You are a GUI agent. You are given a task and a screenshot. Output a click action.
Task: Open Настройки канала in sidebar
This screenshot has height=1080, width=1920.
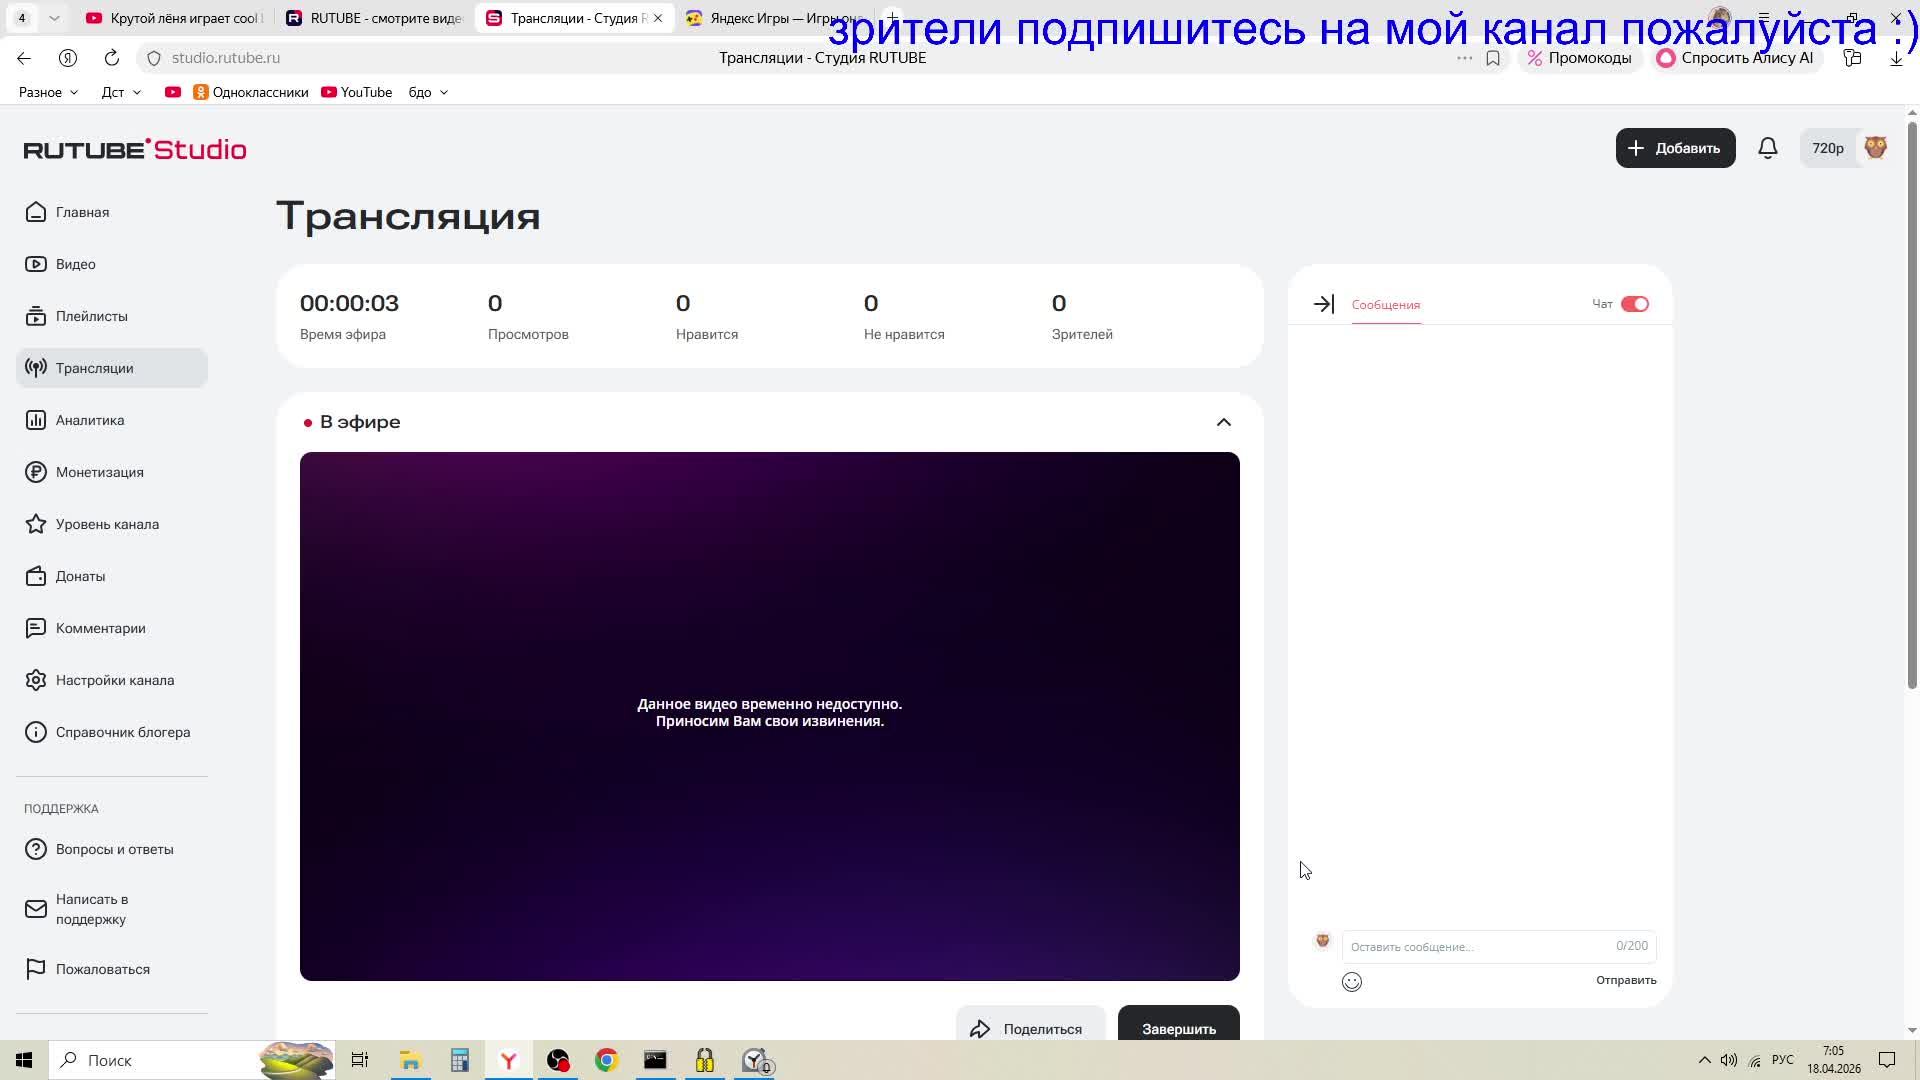113,680
